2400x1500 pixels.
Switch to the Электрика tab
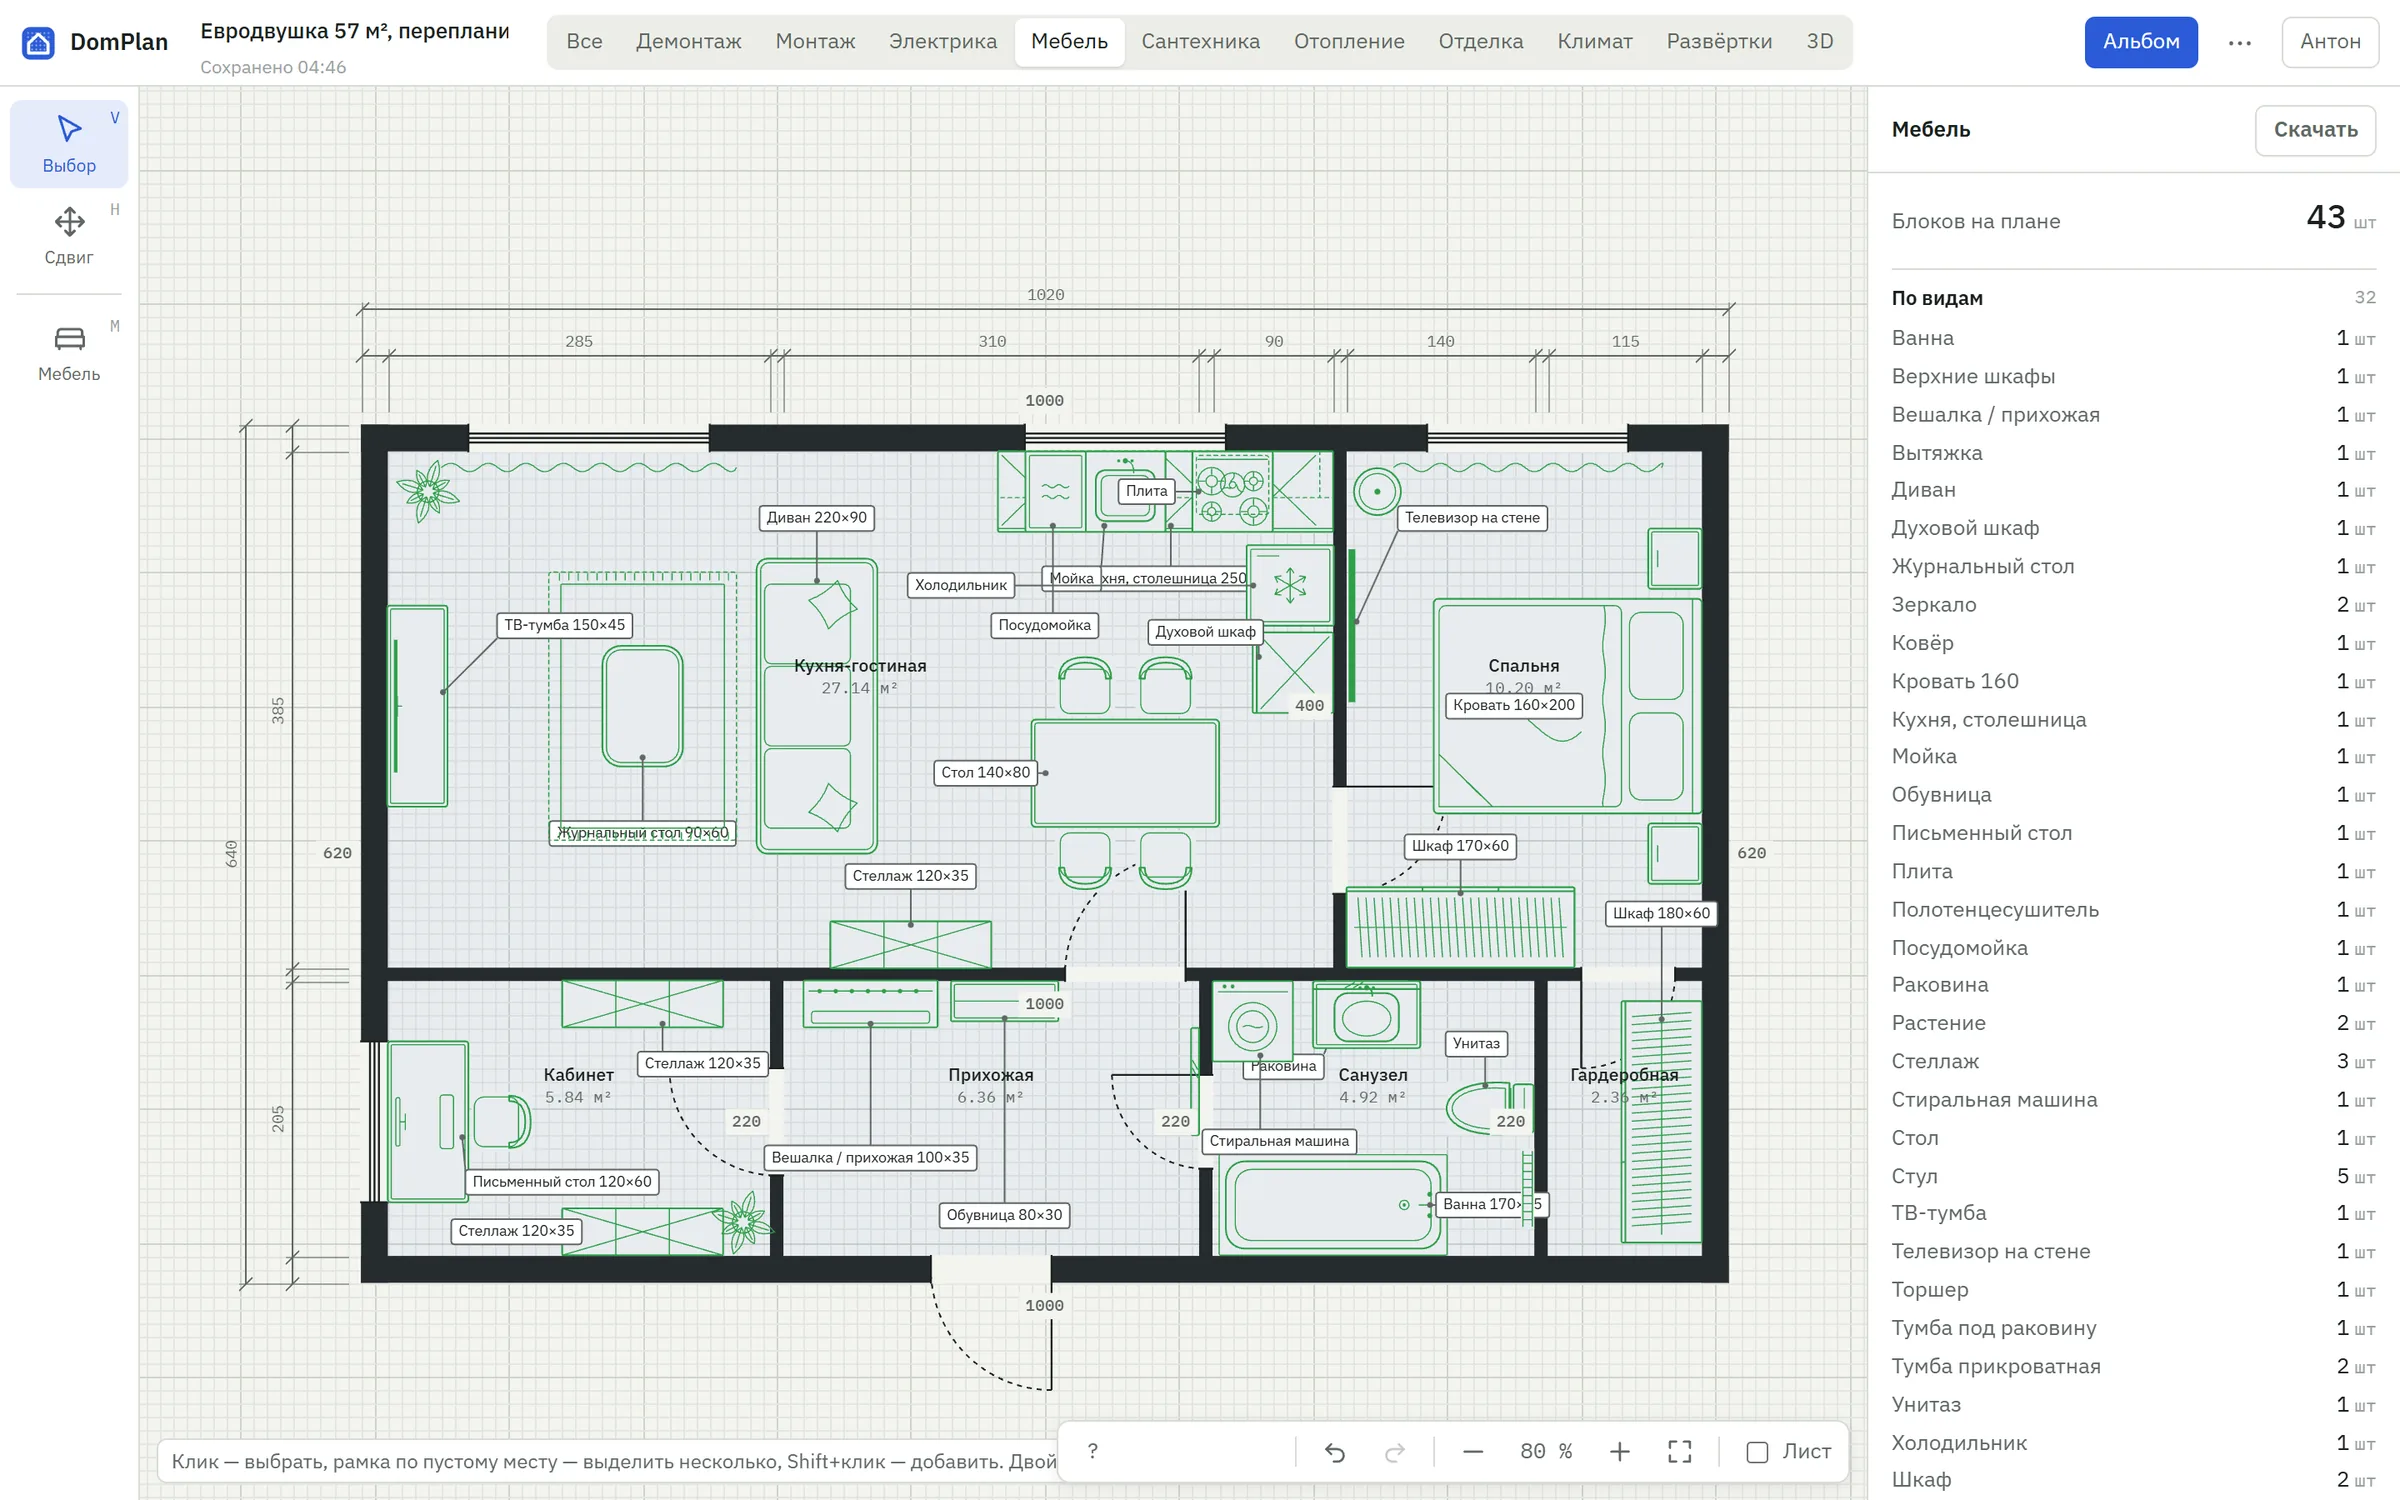942,42
